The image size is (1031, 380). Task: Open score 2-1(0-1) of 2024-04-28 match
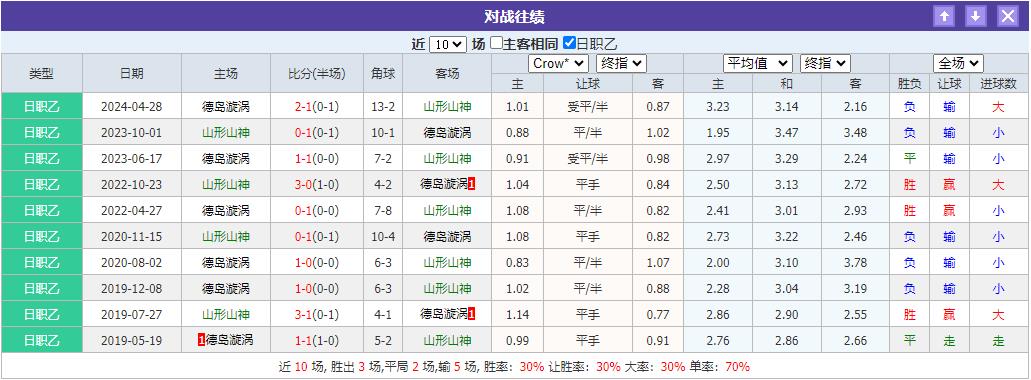tap(317, 107)
